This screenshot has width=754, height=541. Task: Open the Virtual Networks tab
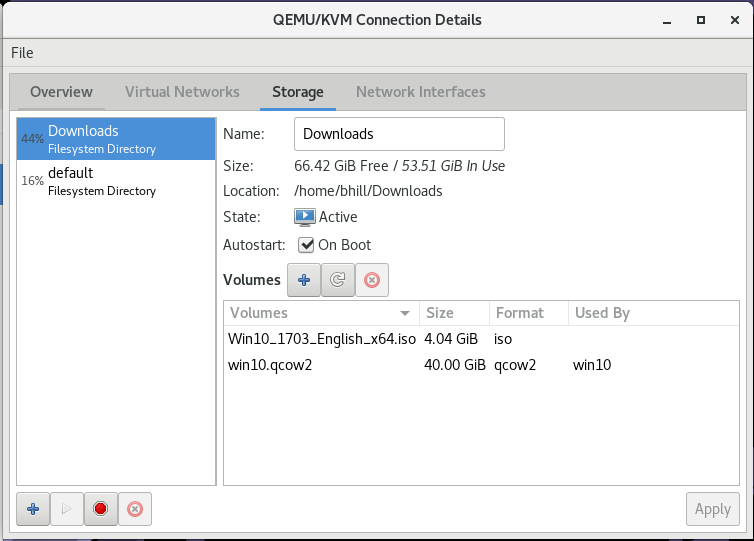pyautogui.click(x=182, y=92)
